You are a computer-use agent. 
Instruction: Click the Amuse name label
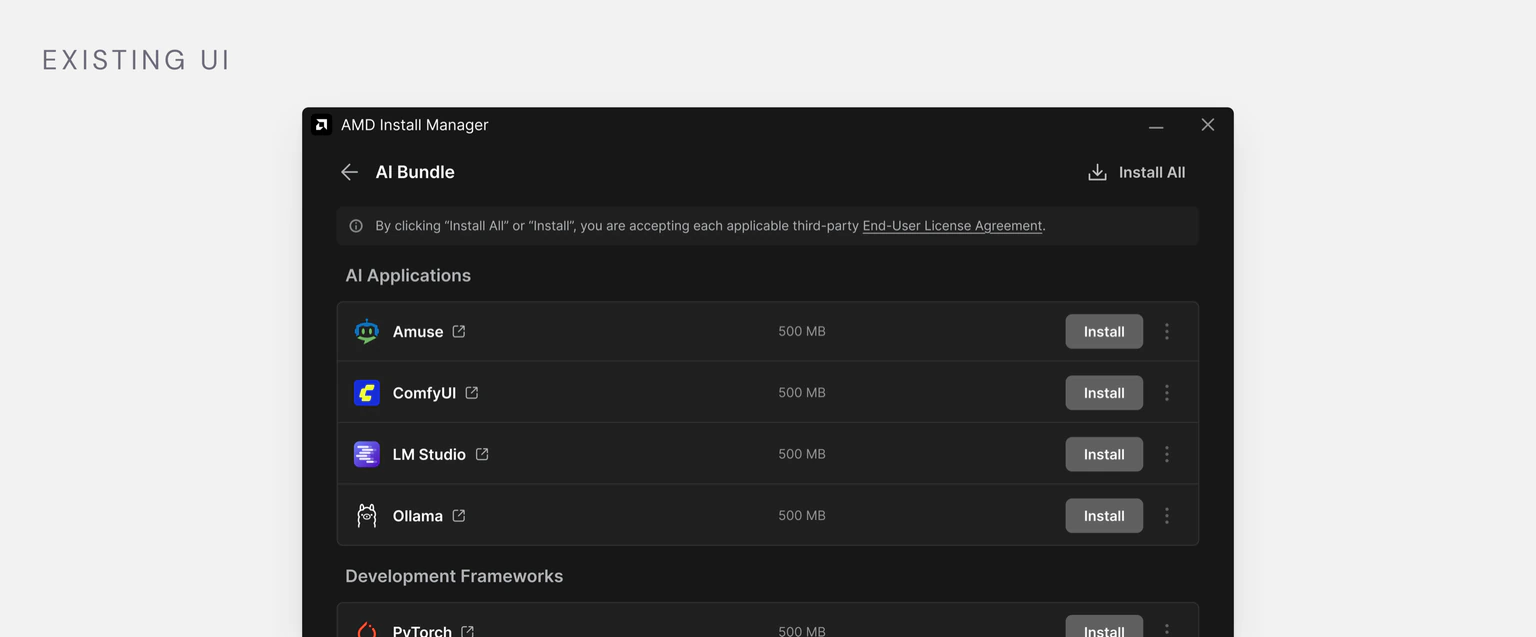(x=418, y=332)
